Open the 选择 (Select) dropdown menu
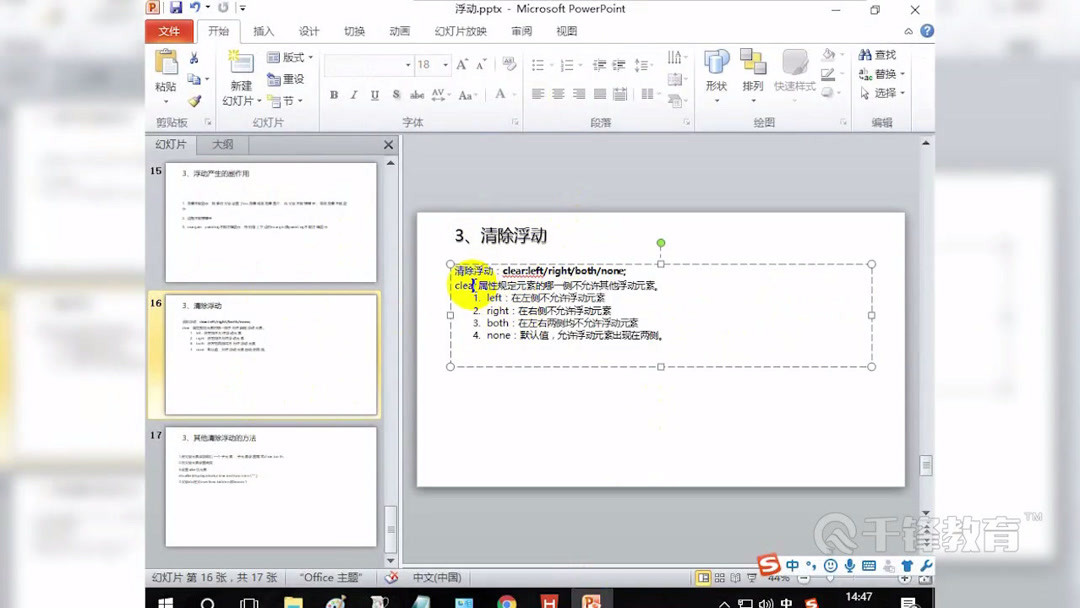Screen dimensions: 1080x608 (878, 93)
